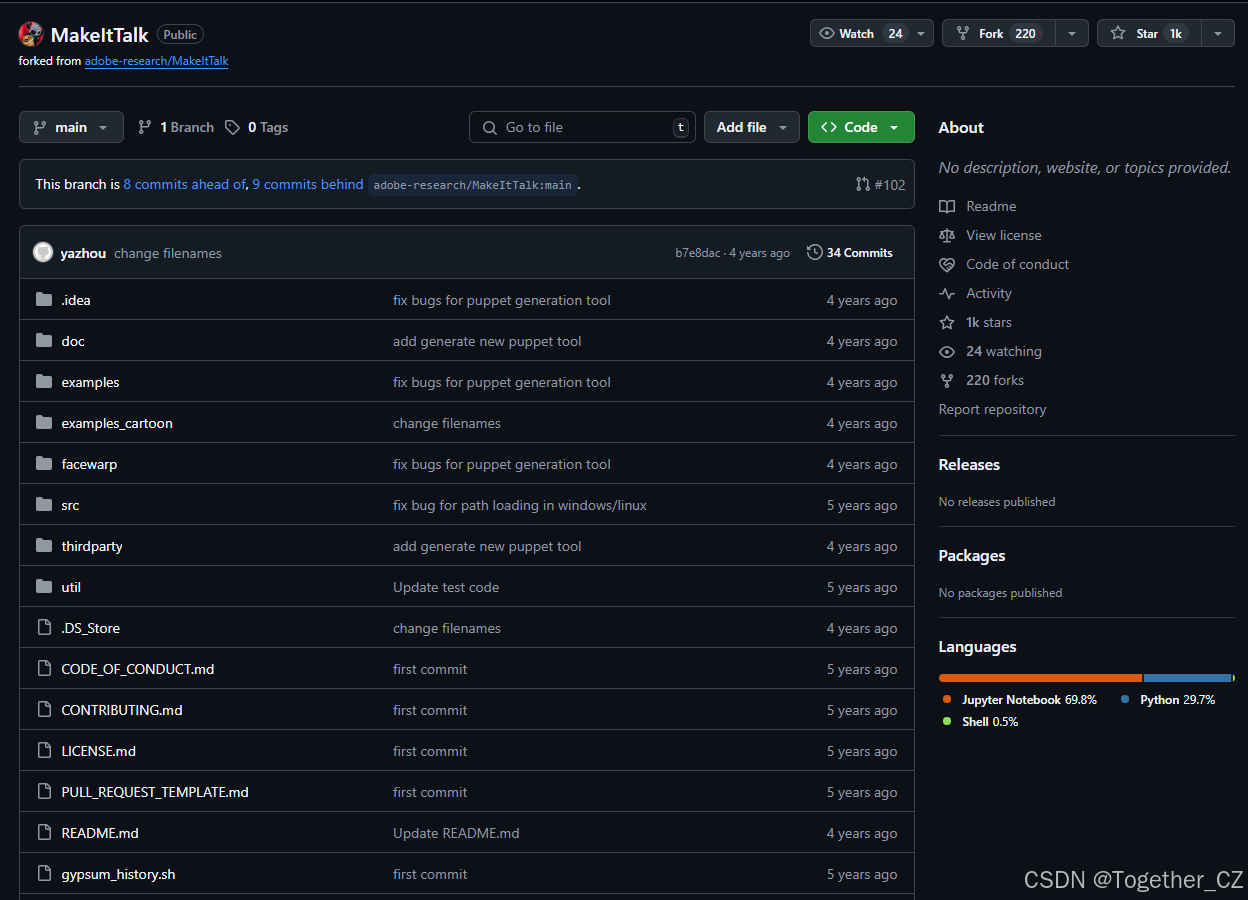The image size is (1248, 900).
Task: Select the Shell 0.5% language entry
Action: (979, 722)
